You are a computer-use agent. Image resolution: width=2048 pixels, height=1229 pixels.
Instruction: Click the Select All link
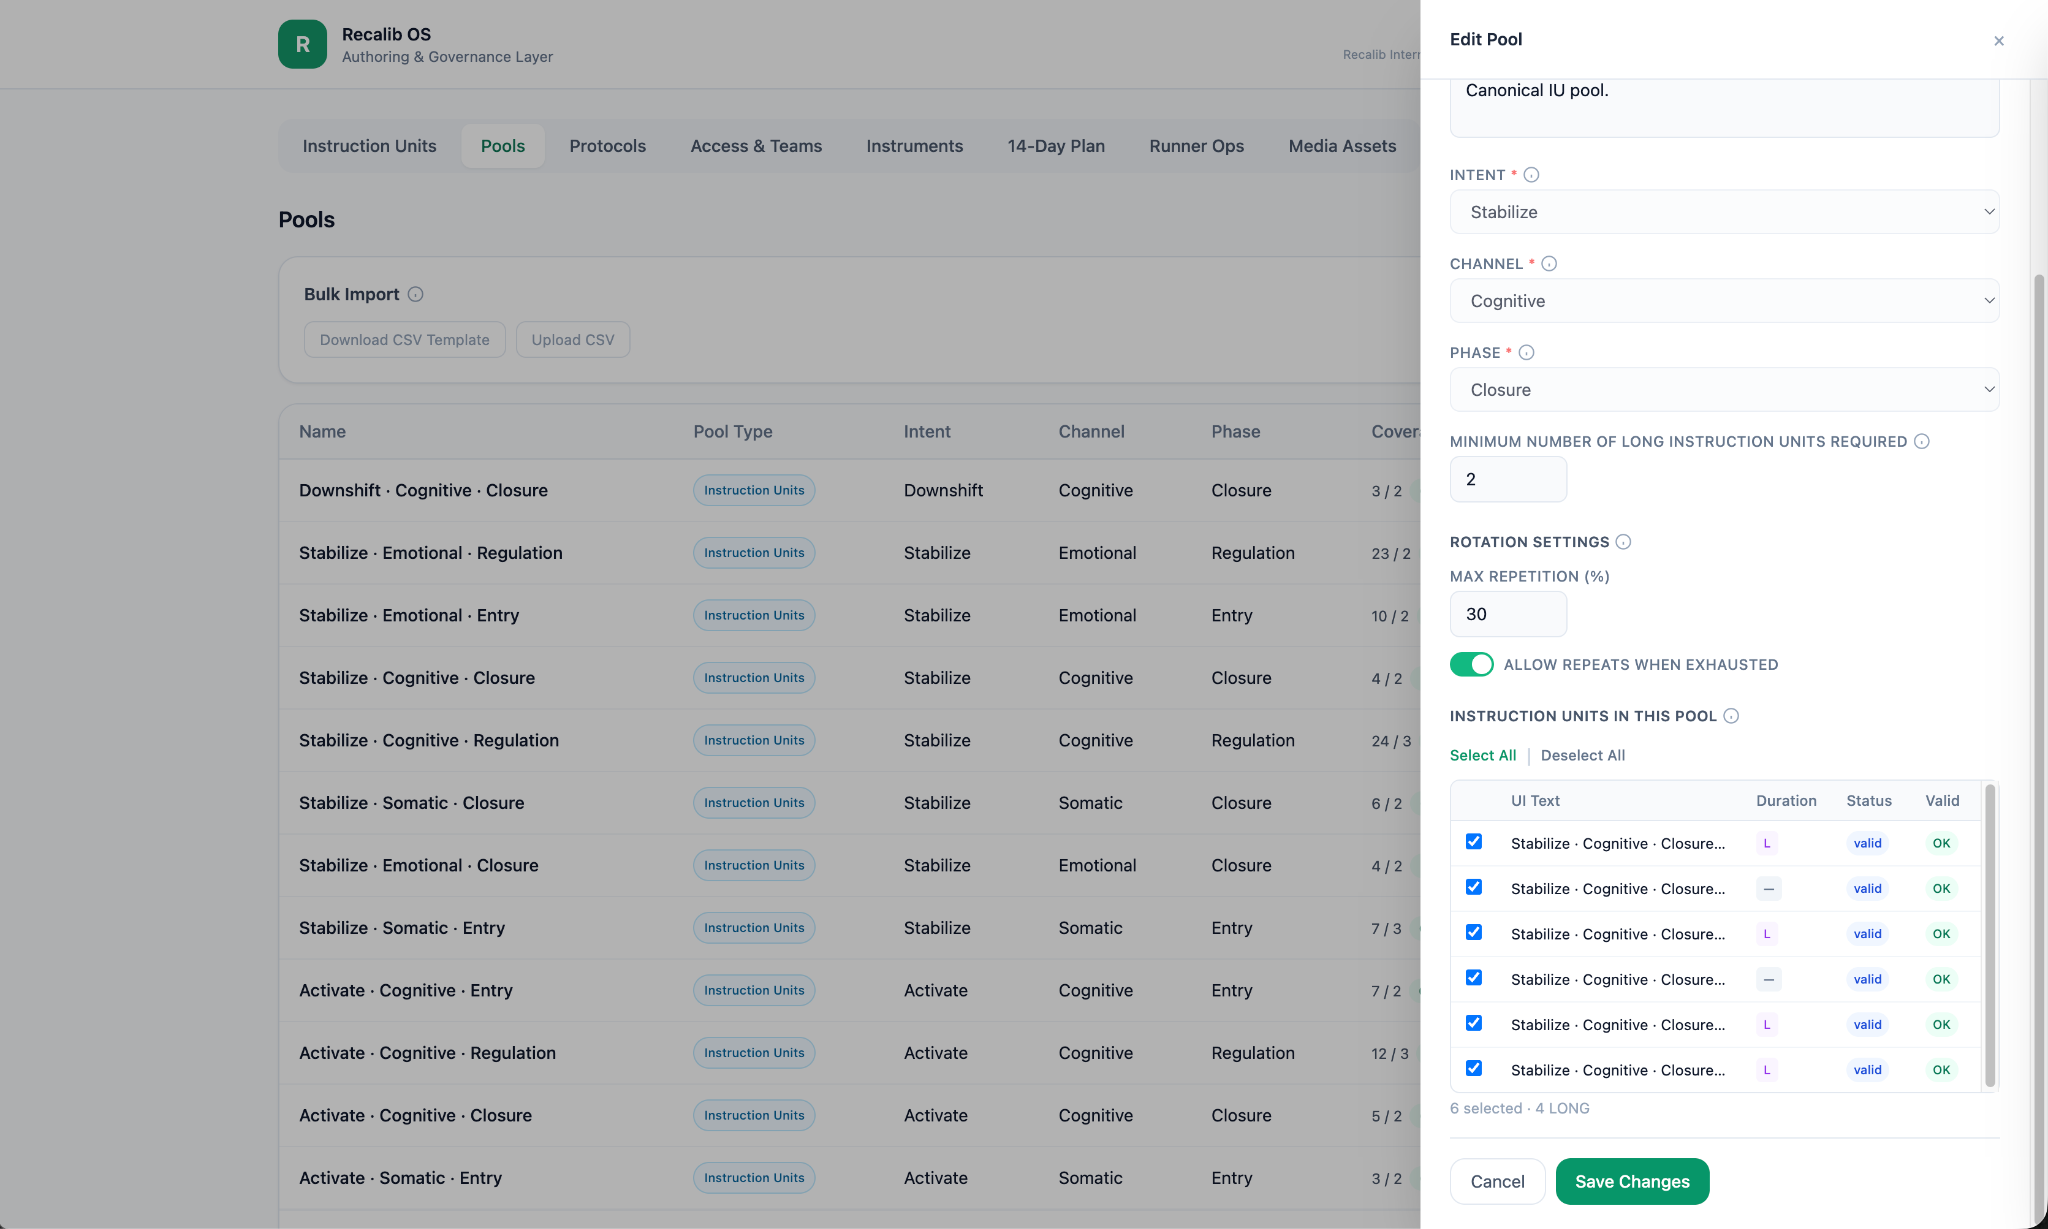1483,756
